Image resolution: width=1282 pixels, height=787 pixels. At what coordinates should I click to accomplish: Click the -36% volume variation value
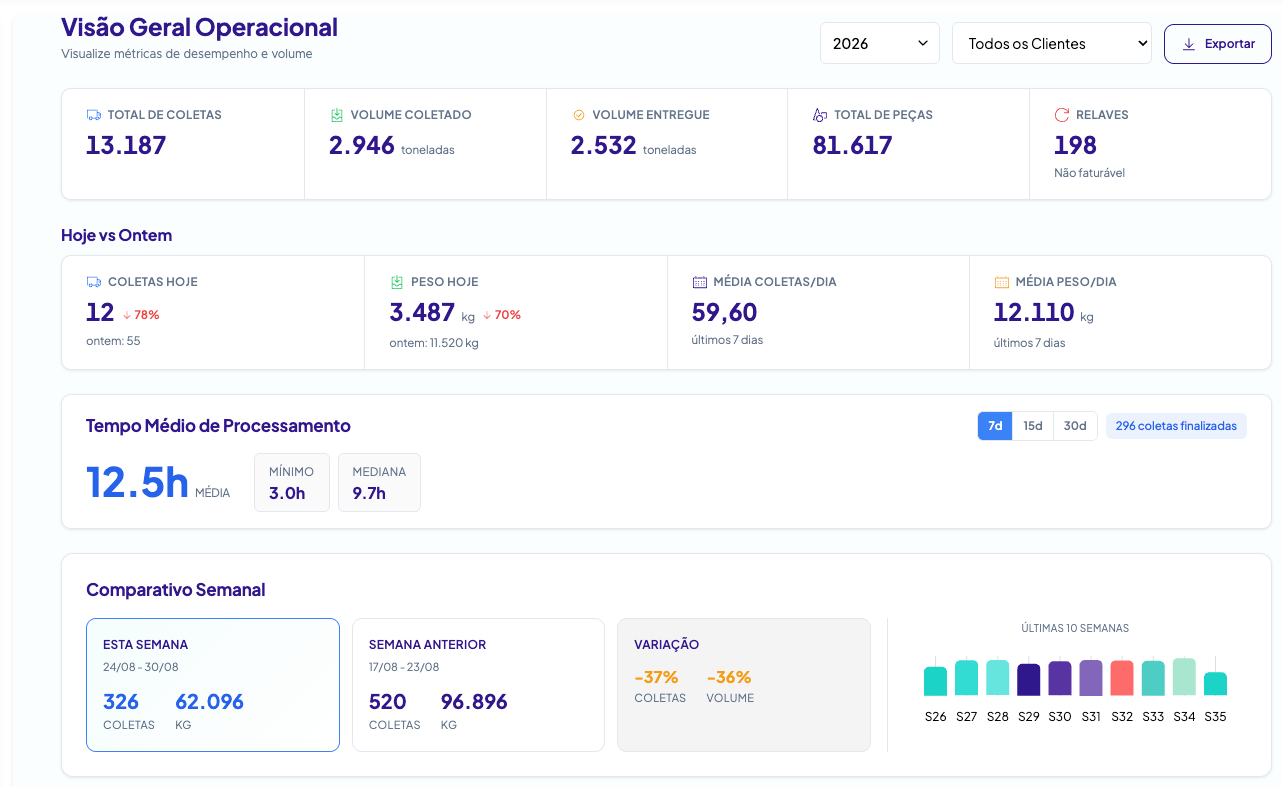[729, 677]
